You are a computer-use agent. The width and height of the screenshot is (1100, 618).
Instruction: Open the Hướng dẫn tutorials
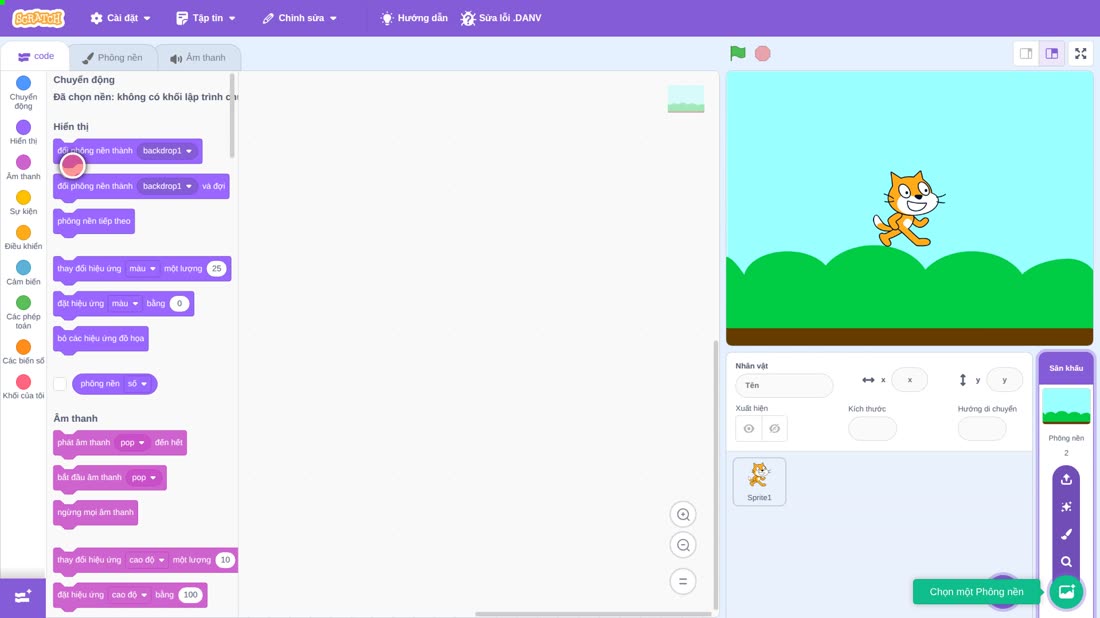coord(414,18)
